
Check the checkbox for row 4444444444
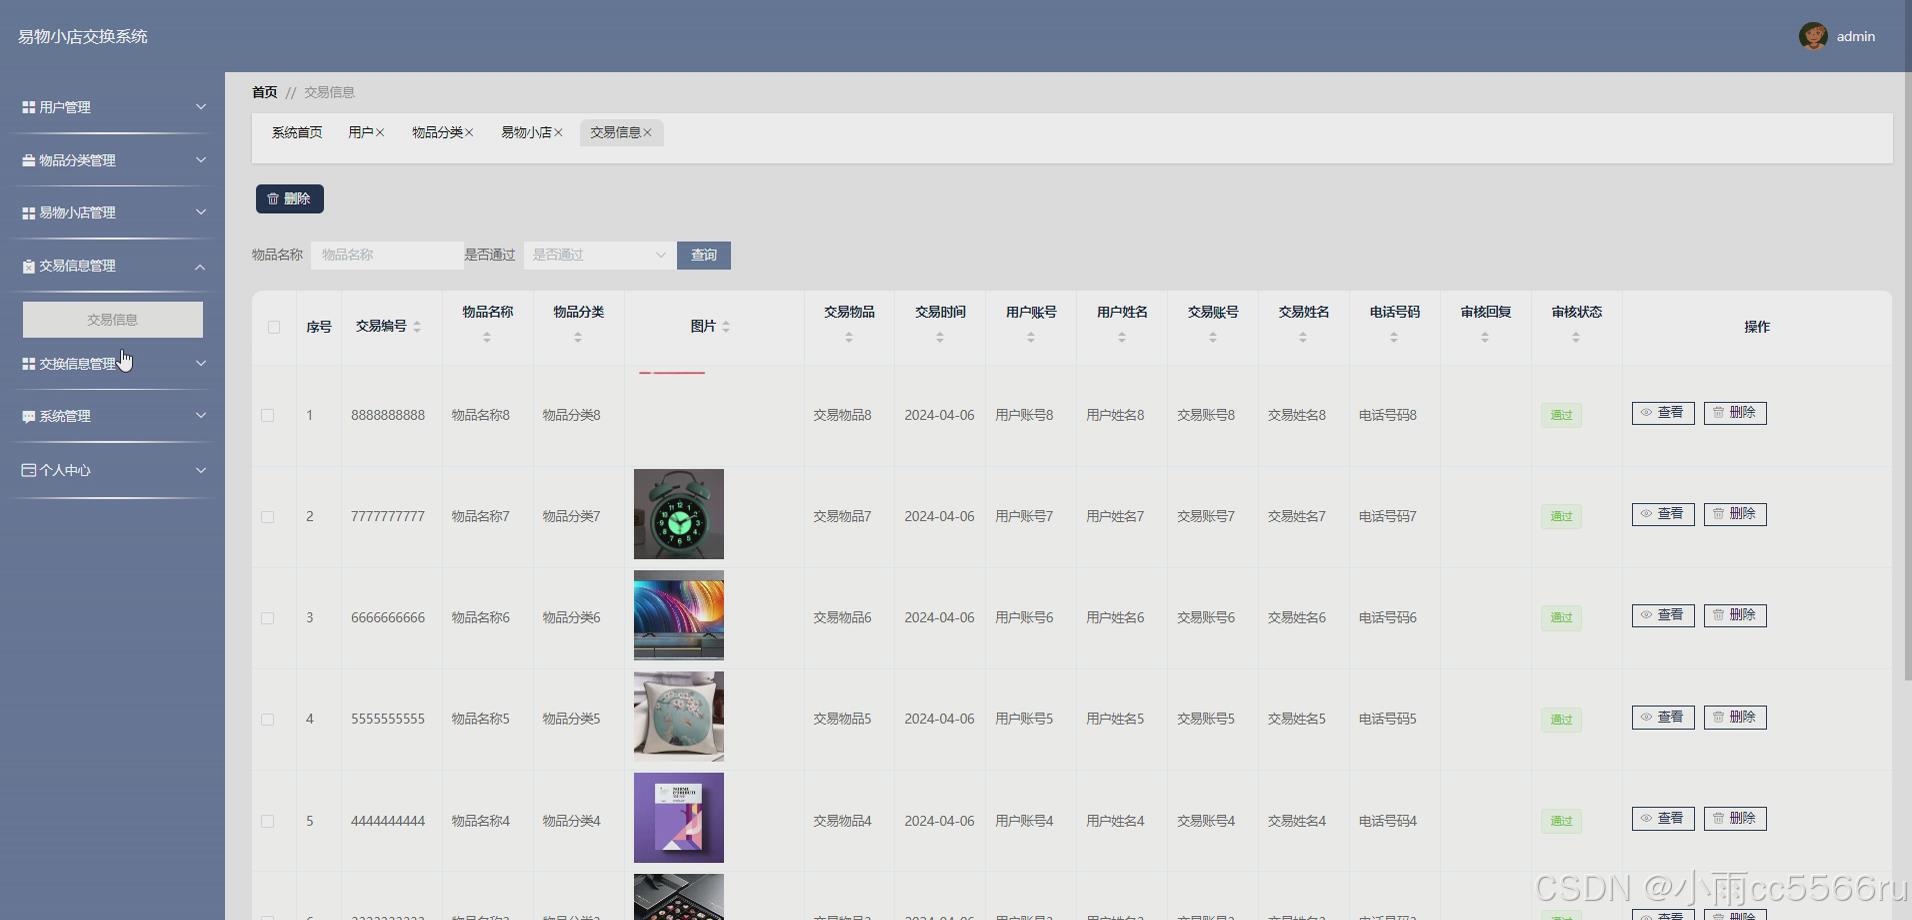(267, 821)
